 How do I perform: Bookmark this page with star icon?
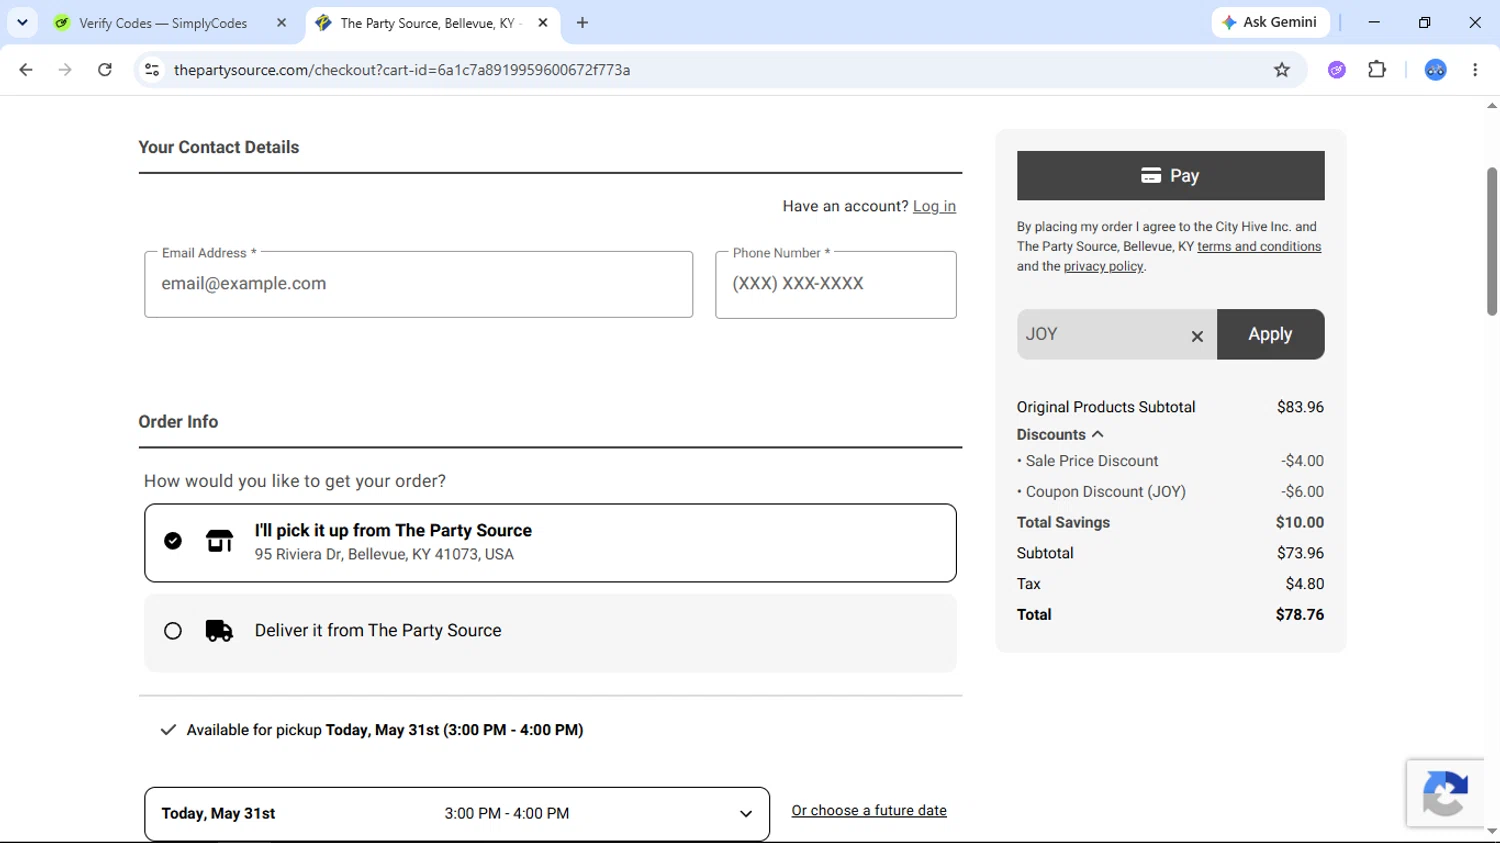[1282, 70]
